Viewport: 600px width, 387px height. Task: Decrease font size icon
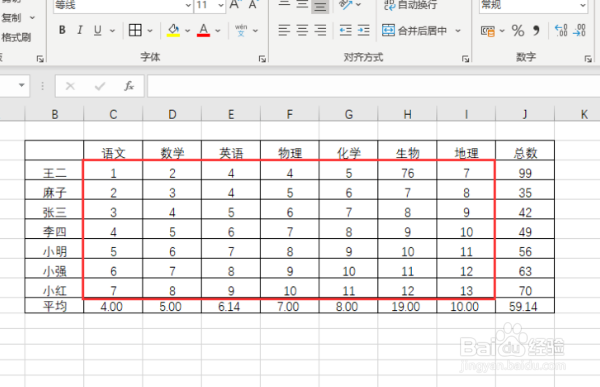[x=253, y=5]
